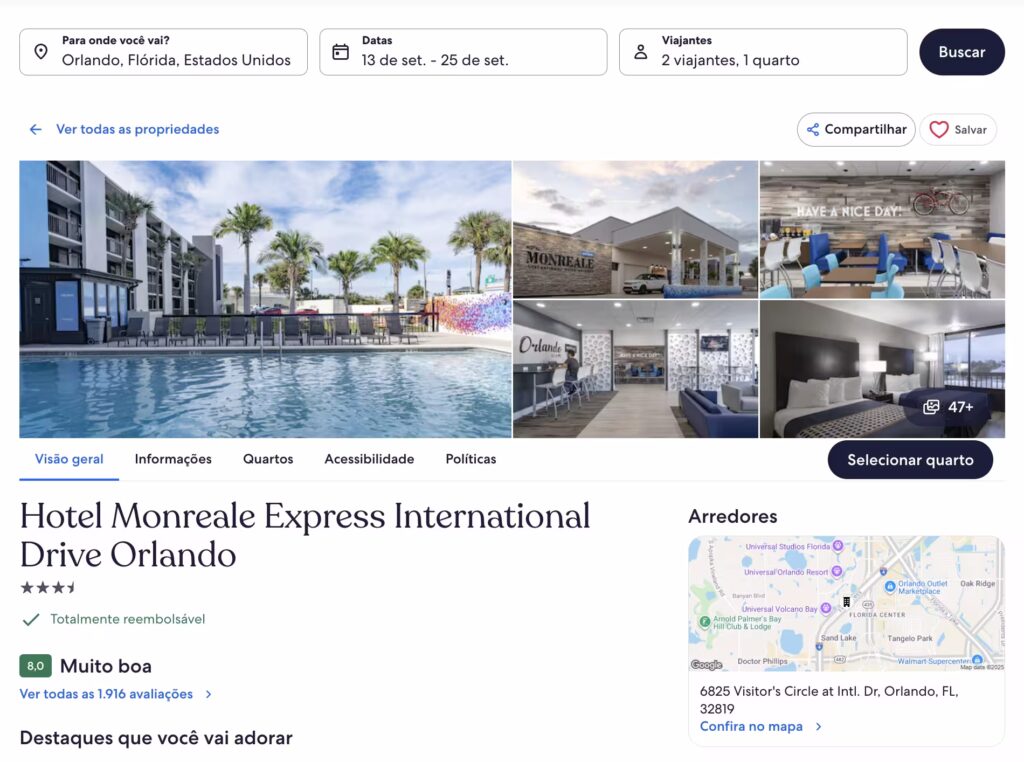Click the calendar icon in Datas field
Image resolution: width=1024 pixels, height=762 pixels.
point(340,52)
